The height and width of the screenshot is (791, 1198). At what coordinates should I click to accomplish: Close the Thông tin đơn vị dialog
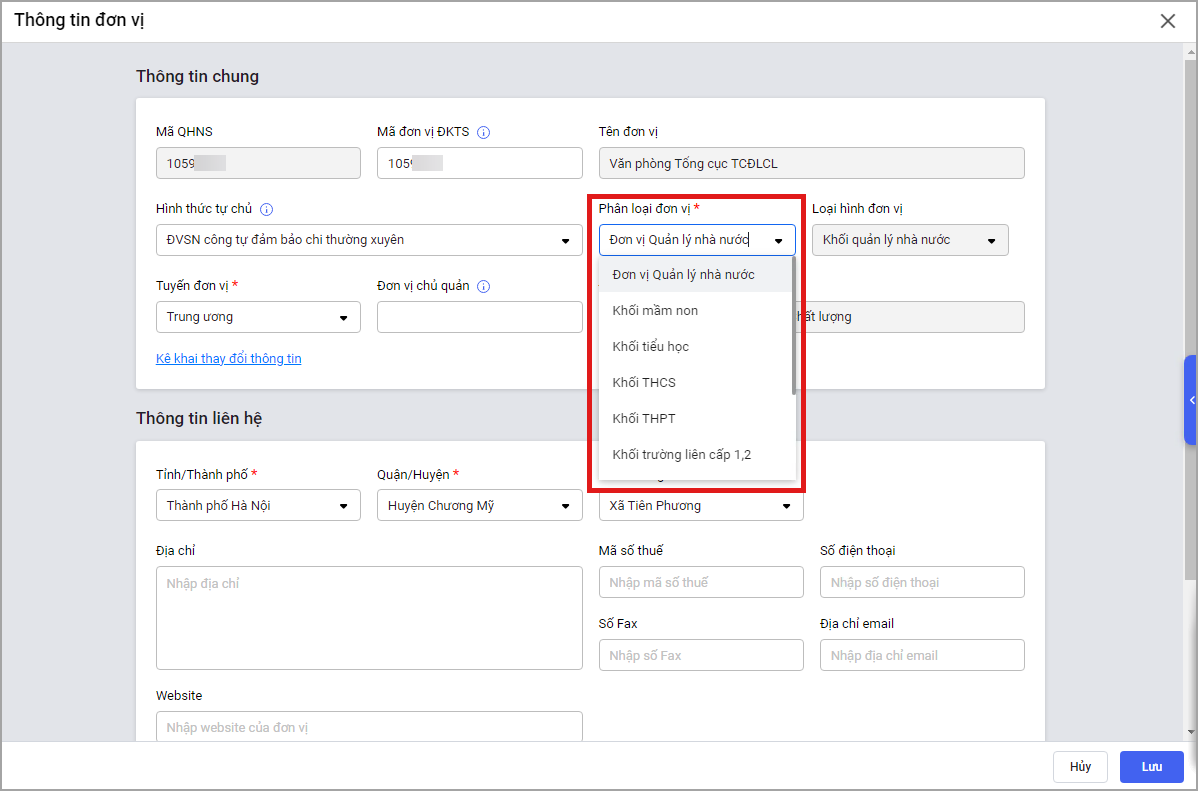point(1167,21)
